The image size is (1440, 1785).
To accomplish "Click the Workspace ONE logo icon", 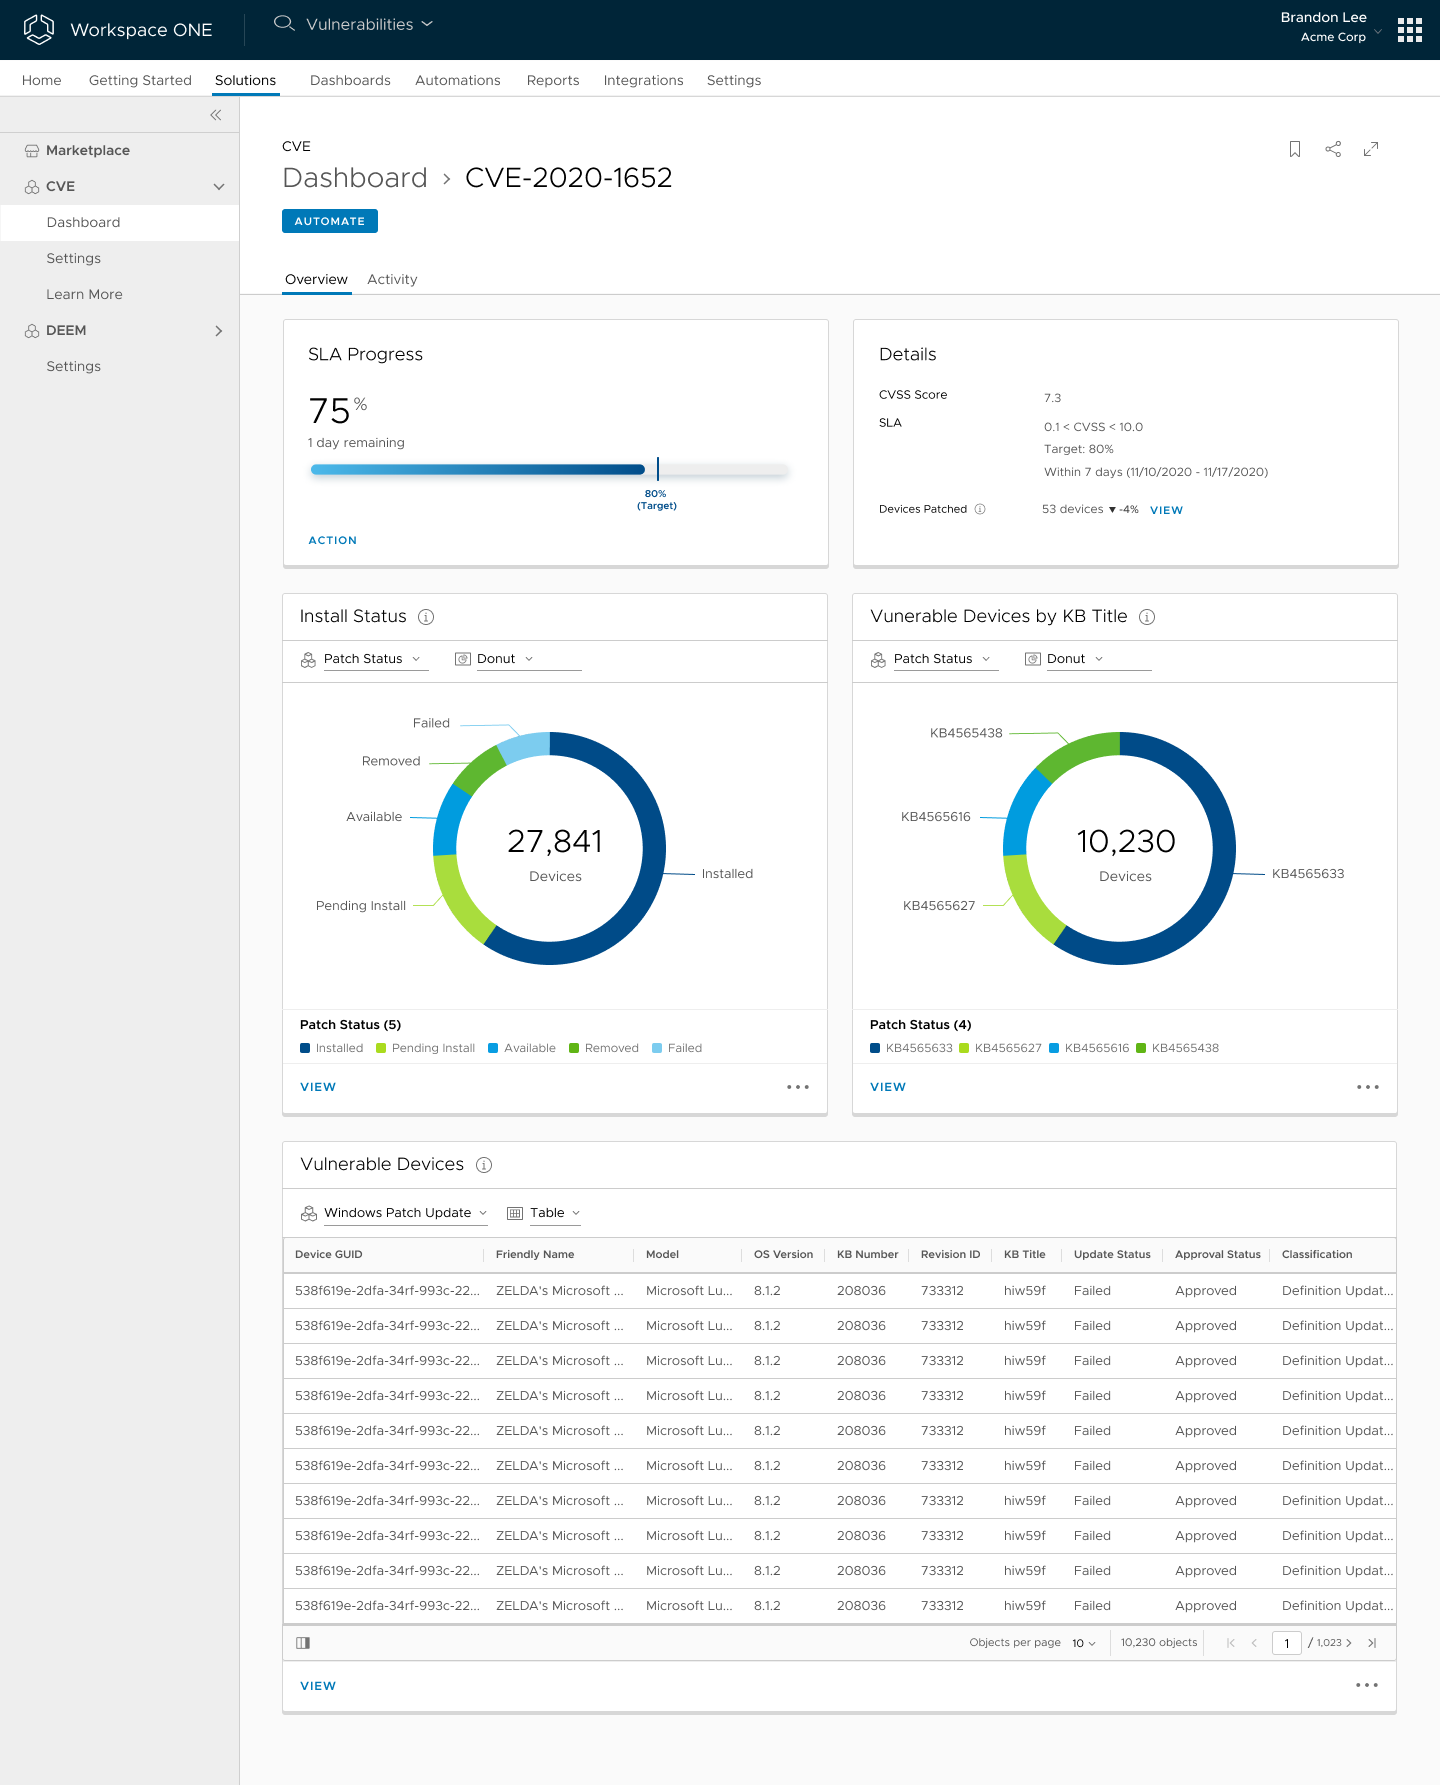I will 39,29.
